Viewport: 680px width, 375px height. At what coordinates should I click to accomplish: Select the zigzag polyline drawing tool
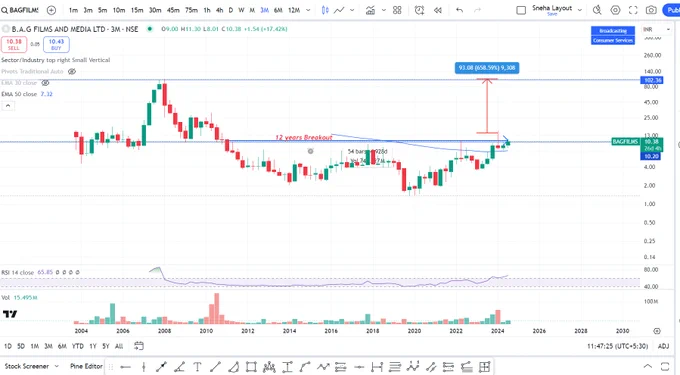point(323,367)
